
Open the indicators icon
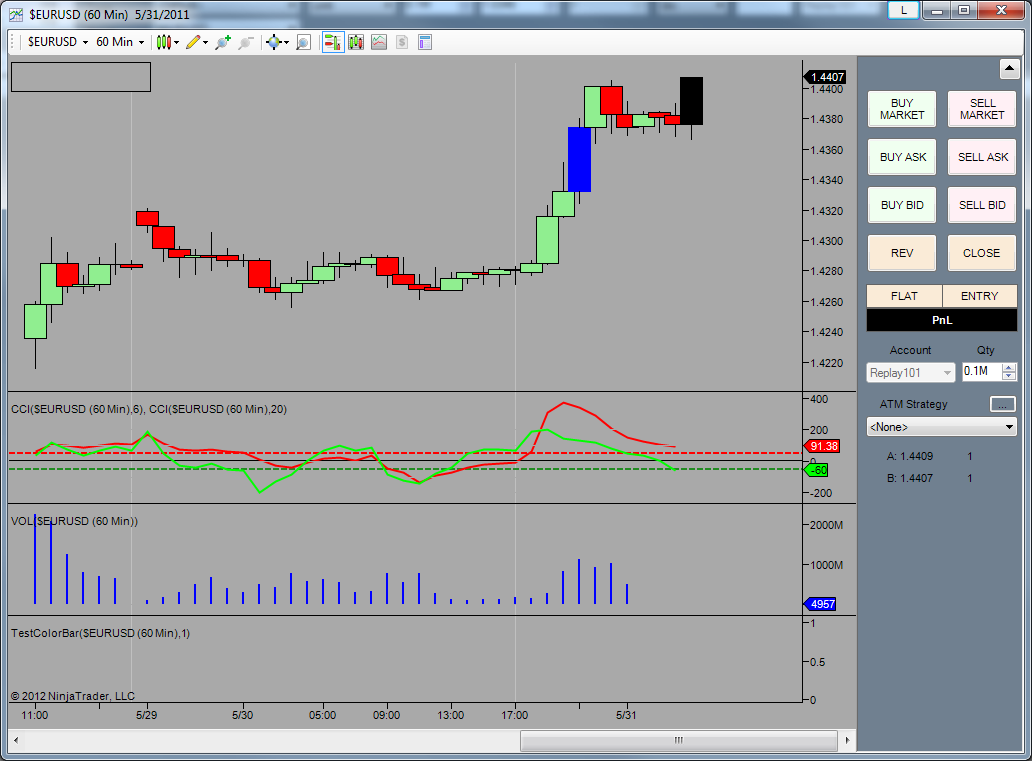[379, 42]
